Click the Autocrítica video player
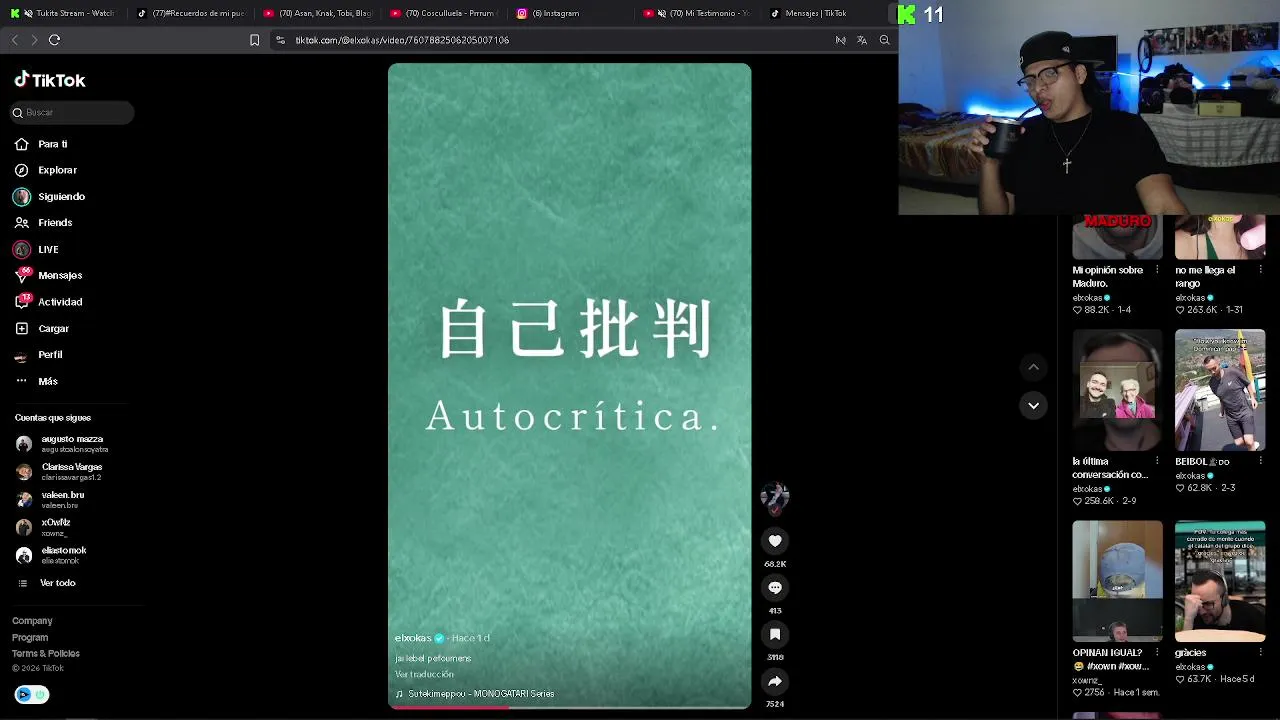This screenshot has width=1280, height=720. (x=570, y=386)
